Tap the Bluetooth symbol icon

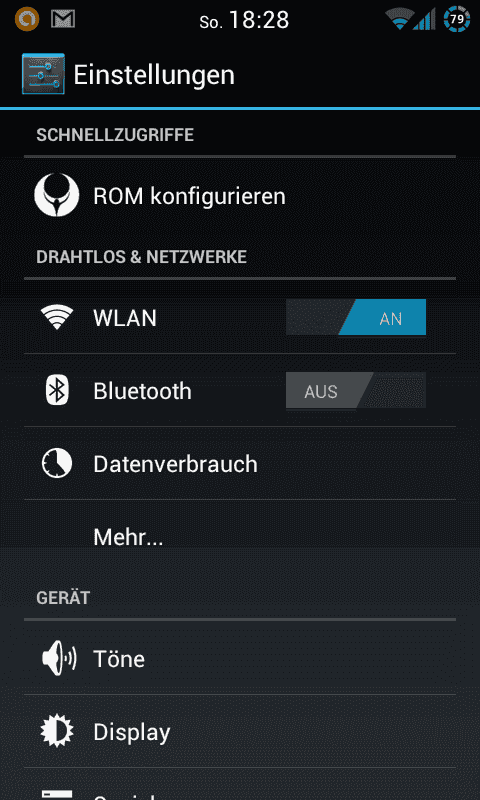point(57,390)
